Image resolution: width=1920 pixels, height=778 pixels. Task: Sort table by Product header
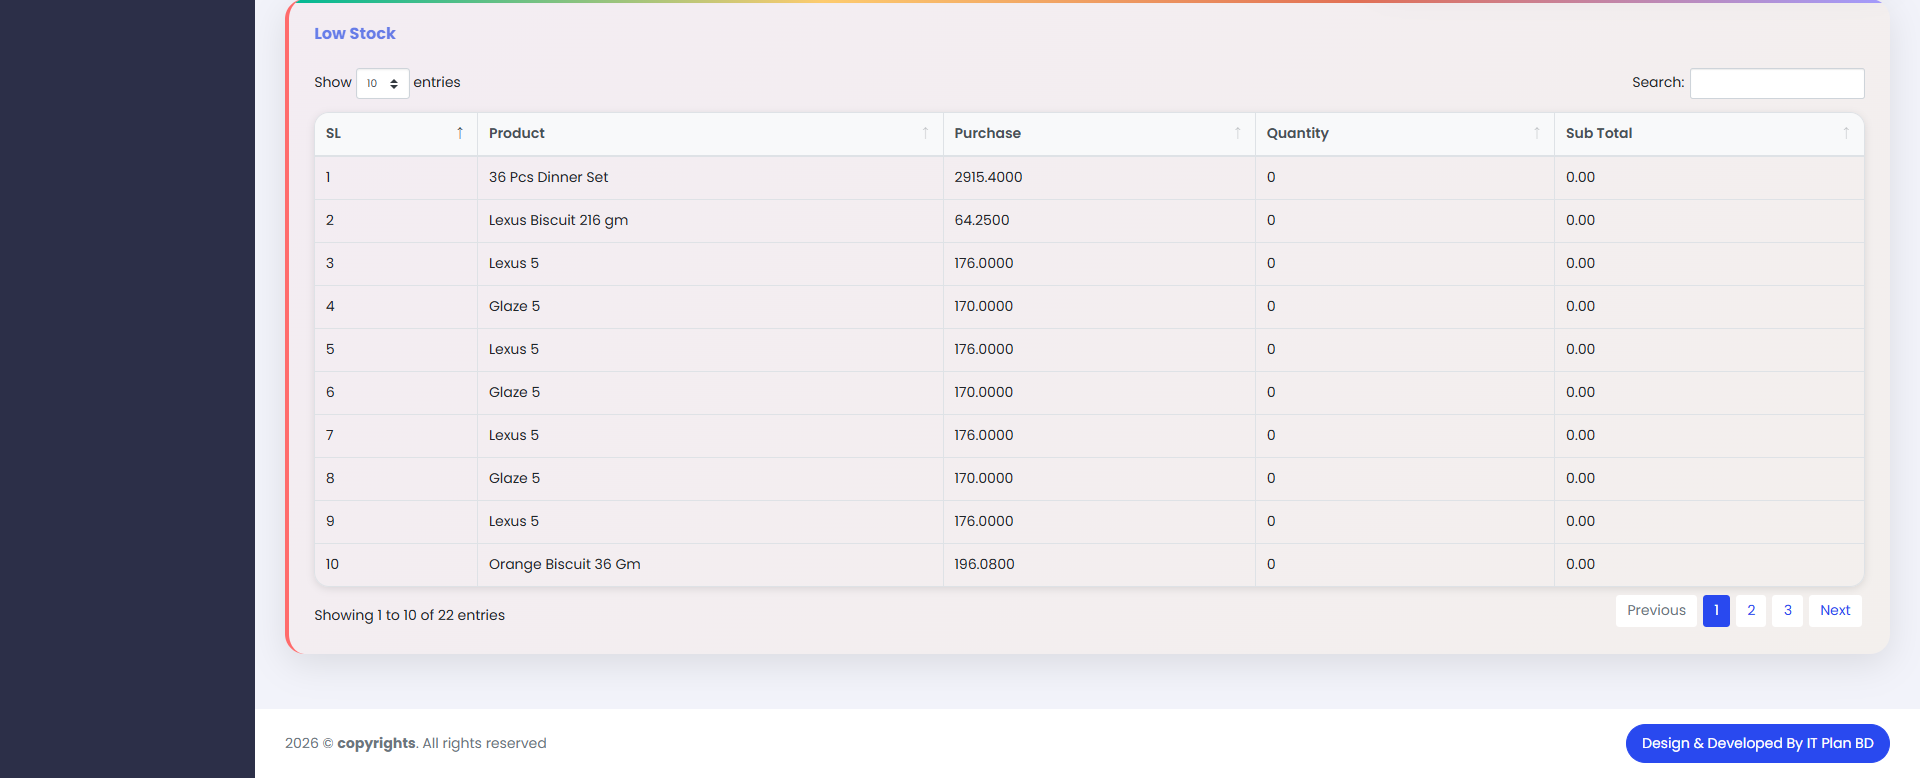517,133
